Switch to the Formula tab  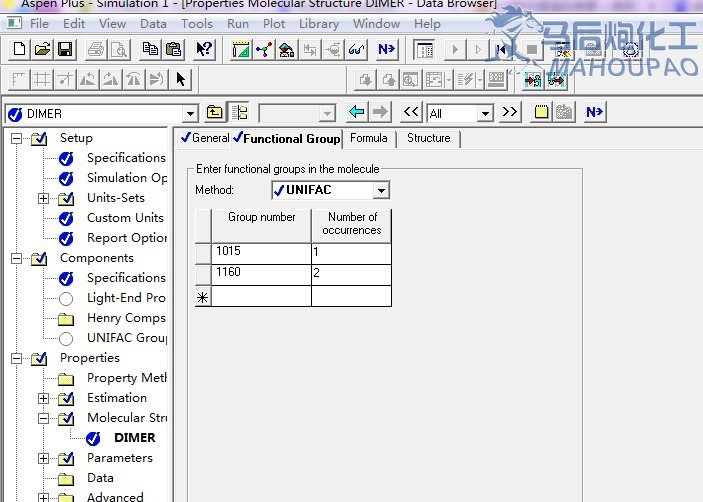(369, 138)
